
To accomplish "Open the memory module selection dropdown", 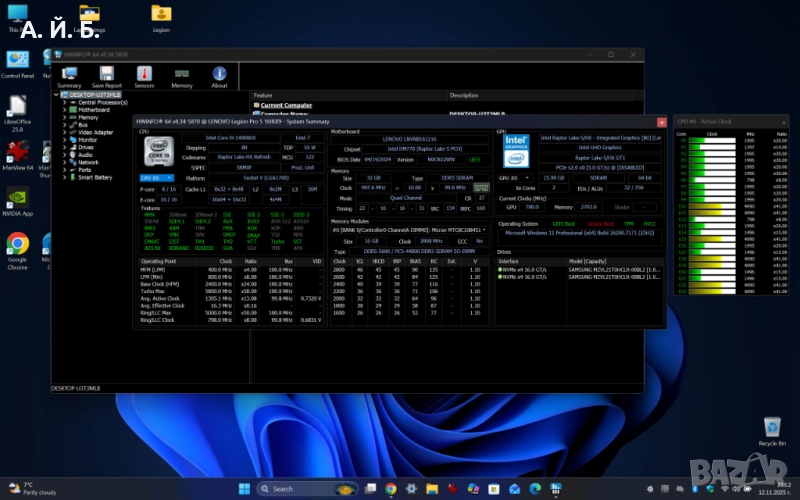I will (408, 230).
